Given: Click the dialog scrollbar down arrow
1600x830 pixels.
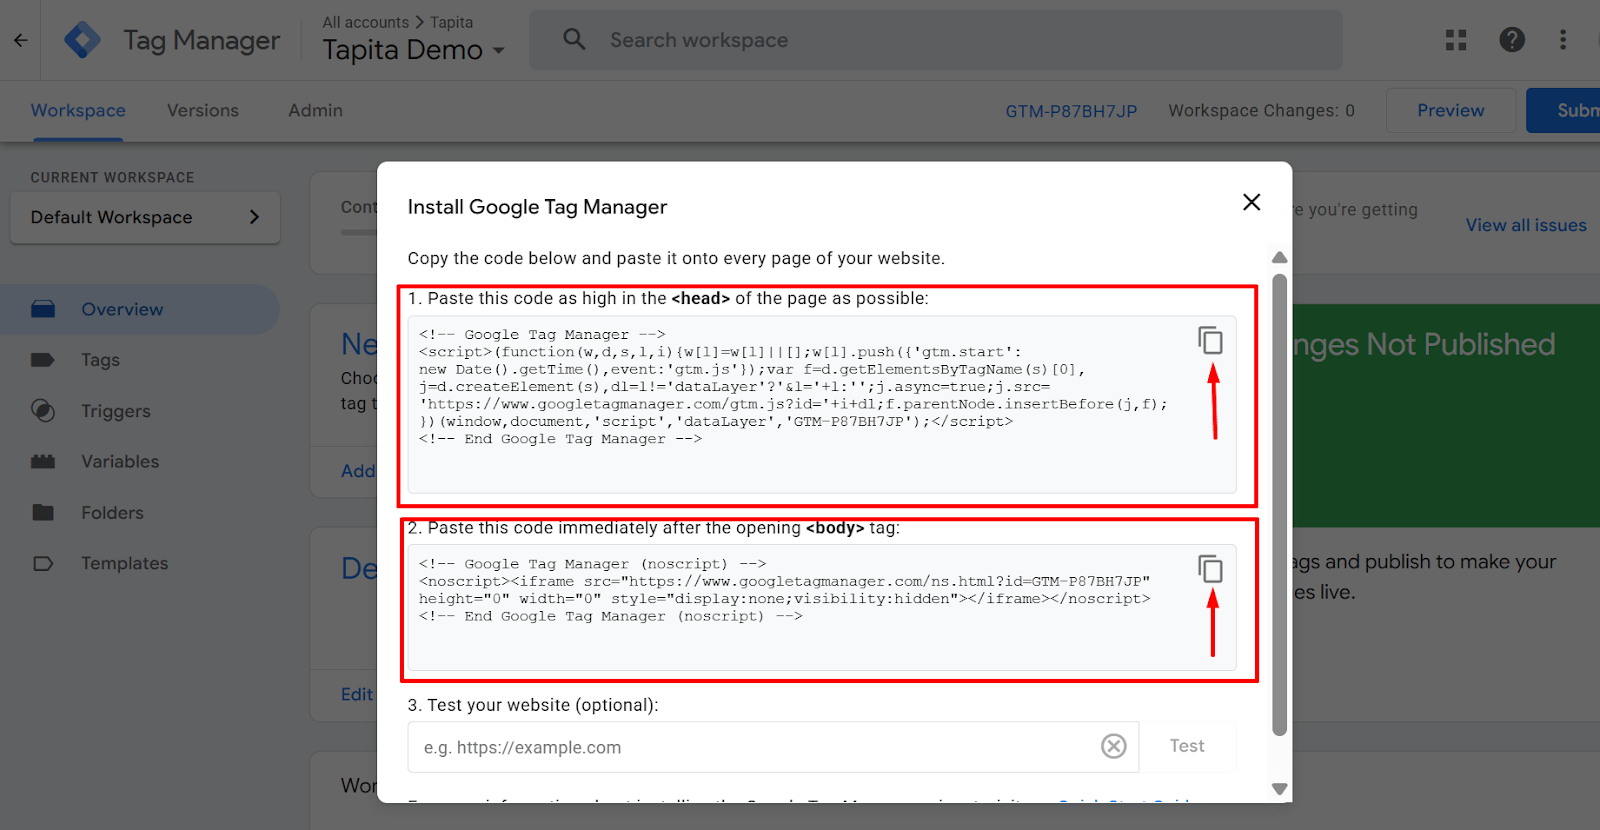Looking at the screenshot, I should pyautogui.click(x=1279, y=789).
